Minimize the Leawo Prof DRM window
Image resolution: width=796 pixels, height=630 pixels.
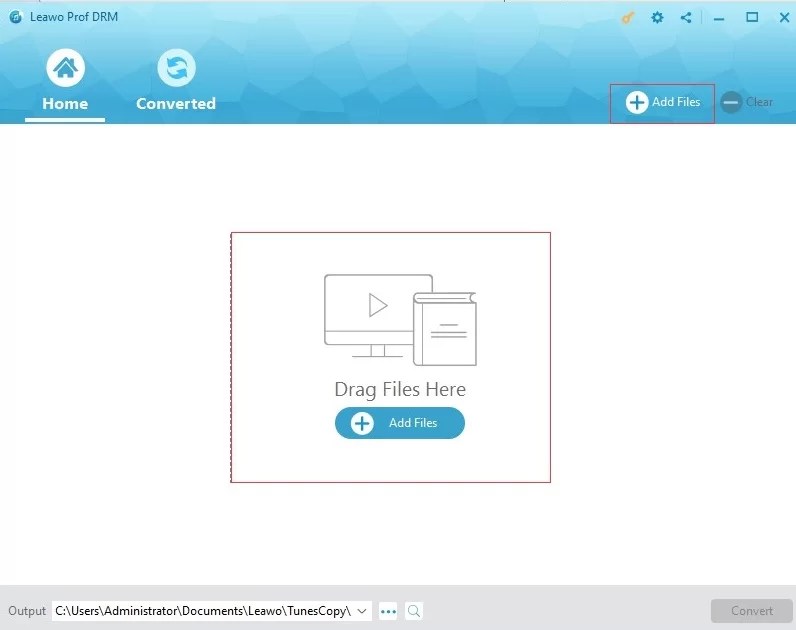(x=719, y=19)
